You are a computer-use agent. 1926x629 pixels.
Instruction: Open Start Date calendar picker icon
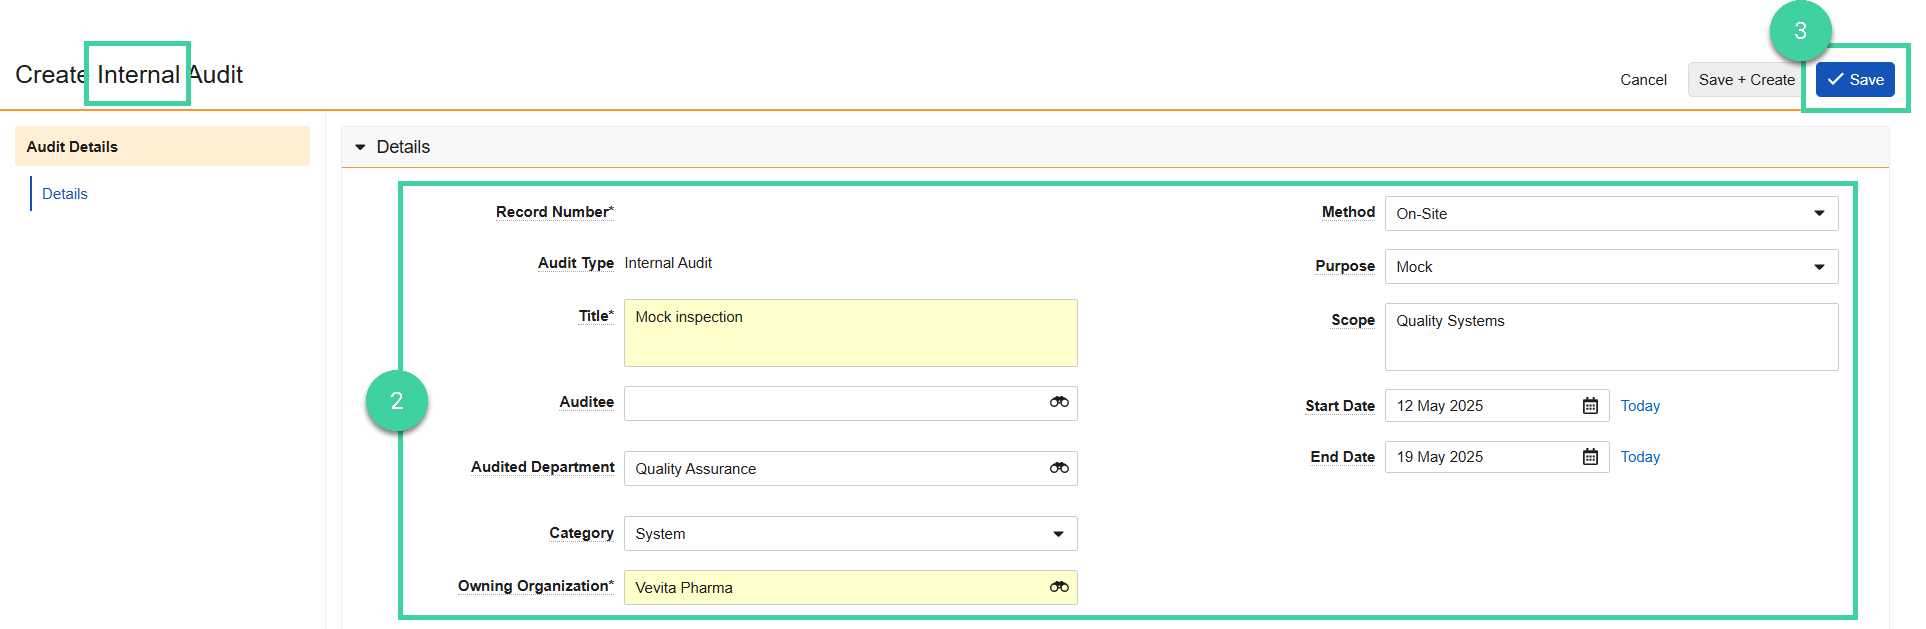point(1590,406)
